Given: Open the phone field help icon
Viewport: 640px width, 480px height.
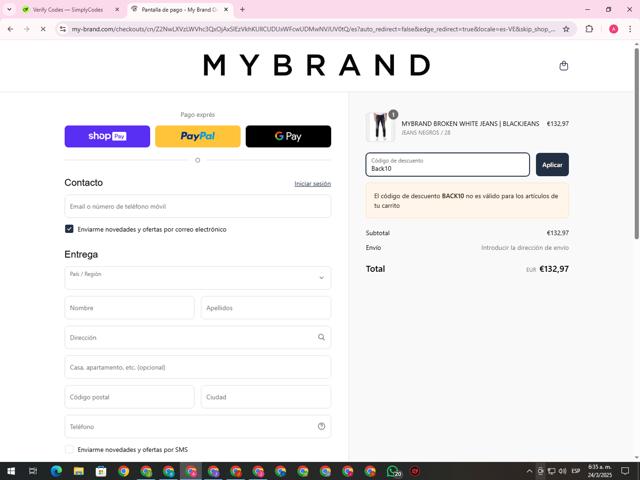Looking at the screenshot, I should pyautogui.click(x=321, y=426).
